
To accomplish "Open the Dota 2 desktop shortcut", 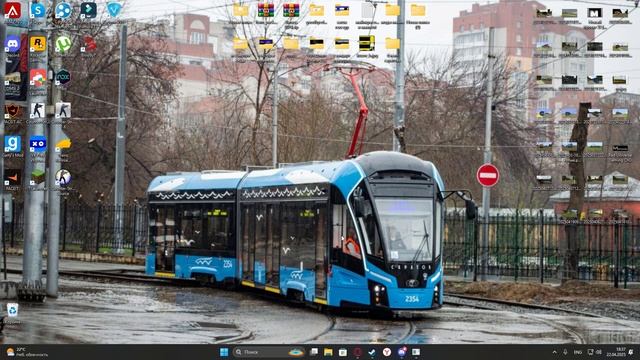I will point(13,78).
